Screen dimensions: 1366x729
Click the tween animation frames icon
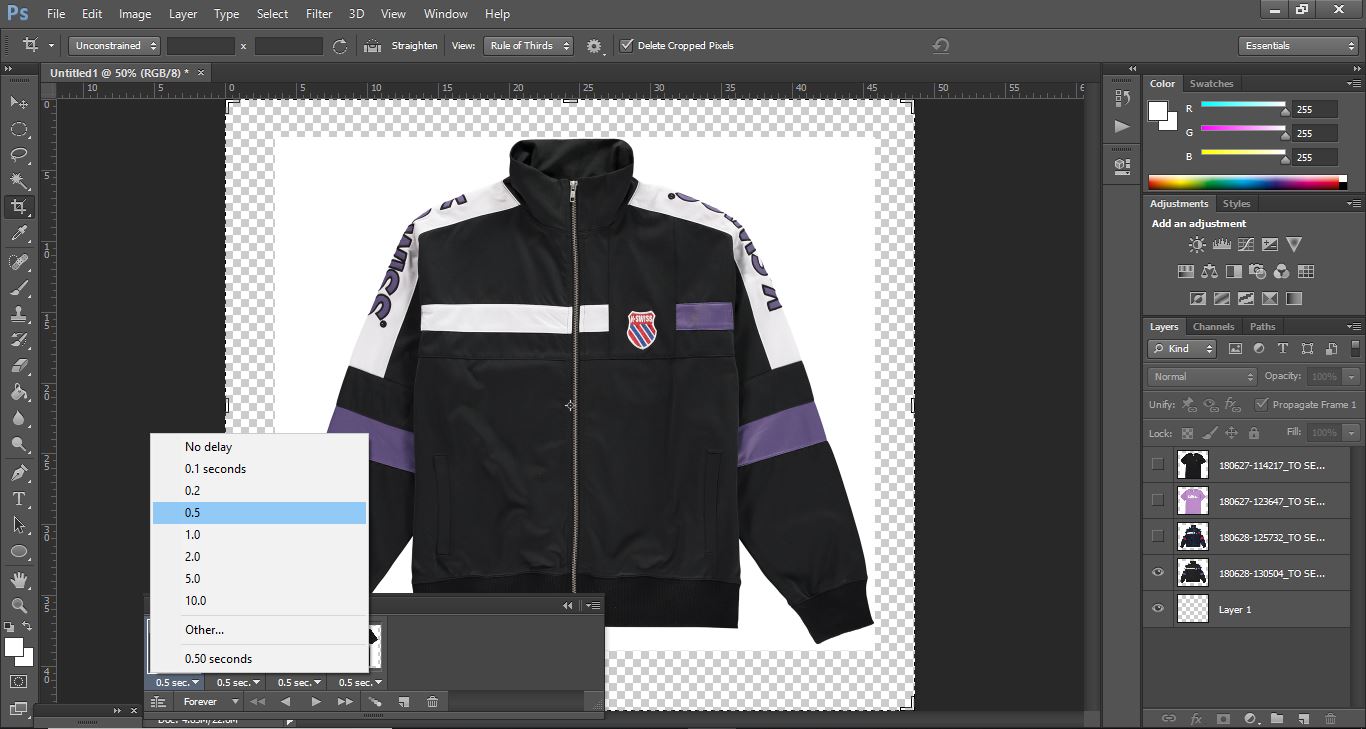[375, 702]
